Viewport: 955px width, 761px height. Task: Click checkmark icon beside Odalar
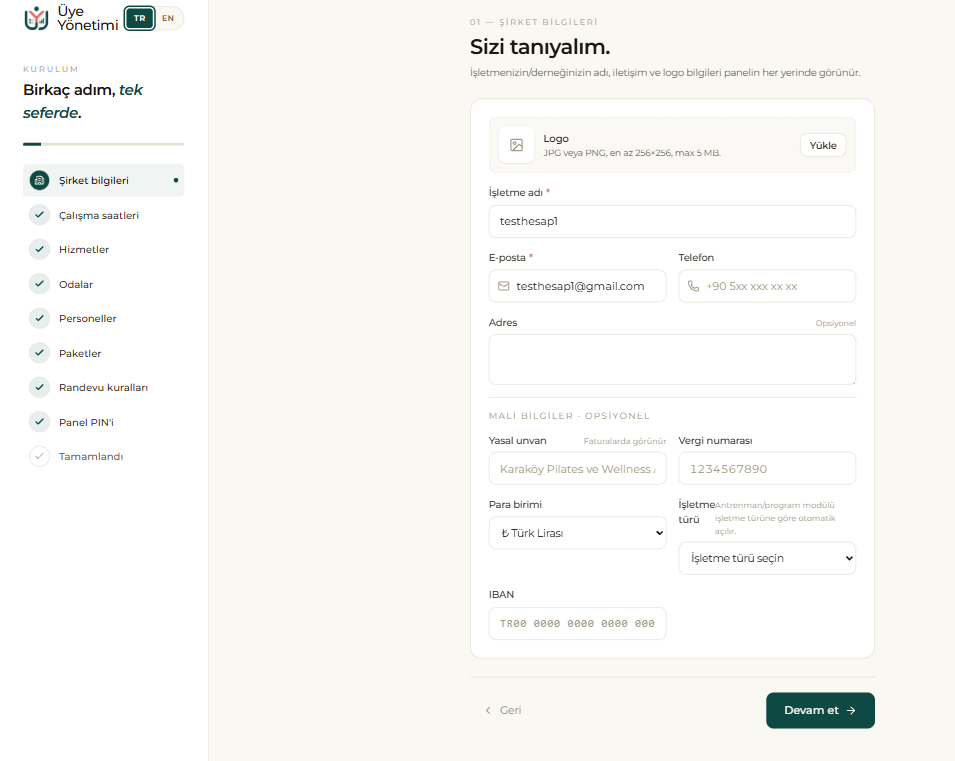point(40,284)
